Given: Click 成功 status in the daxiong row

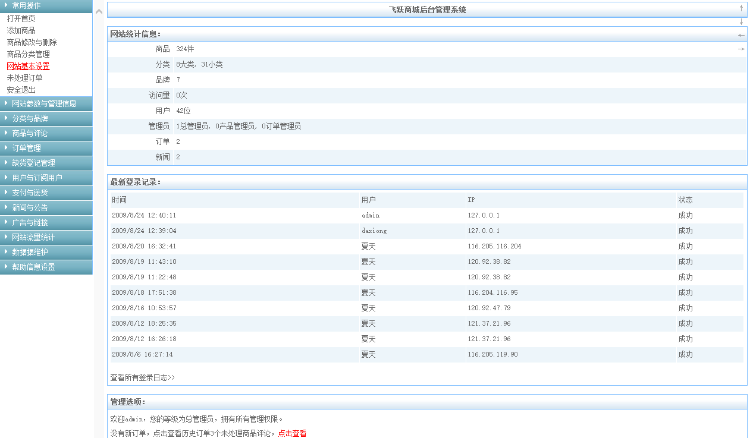Looking at the screenshot, I should click(x=685, y=231).
